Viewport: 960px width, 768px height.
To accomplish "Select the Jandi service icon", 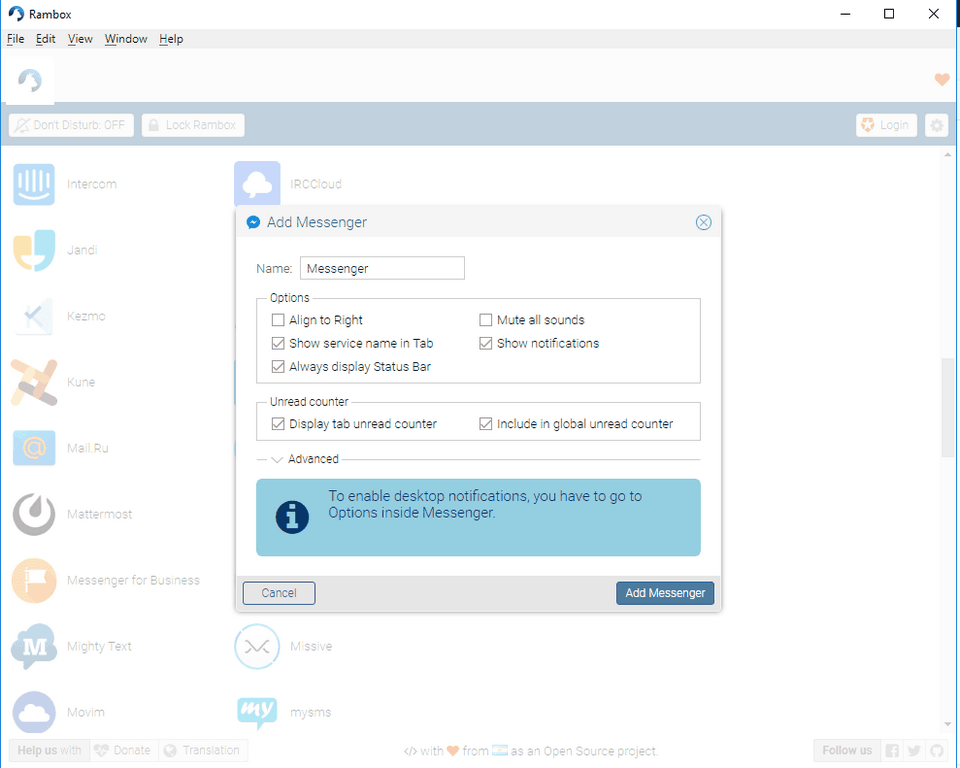I will [34, 250].
